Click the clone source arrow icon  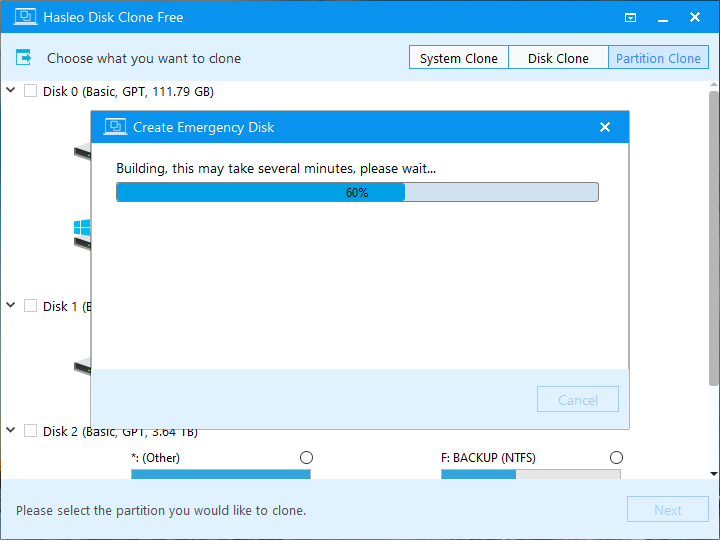click(x=23, y=57)
